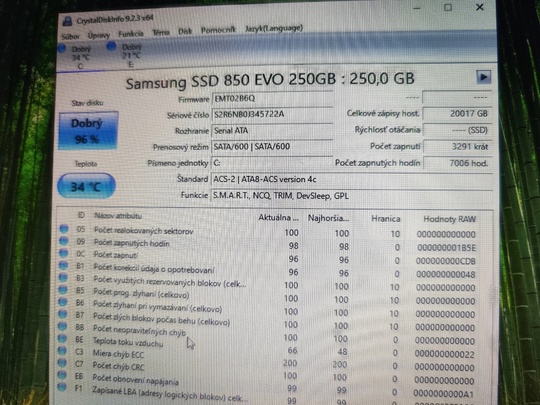The image size is (540, 405).
Task: Open the Funkcia menu
Action: (x=131, y=34)
